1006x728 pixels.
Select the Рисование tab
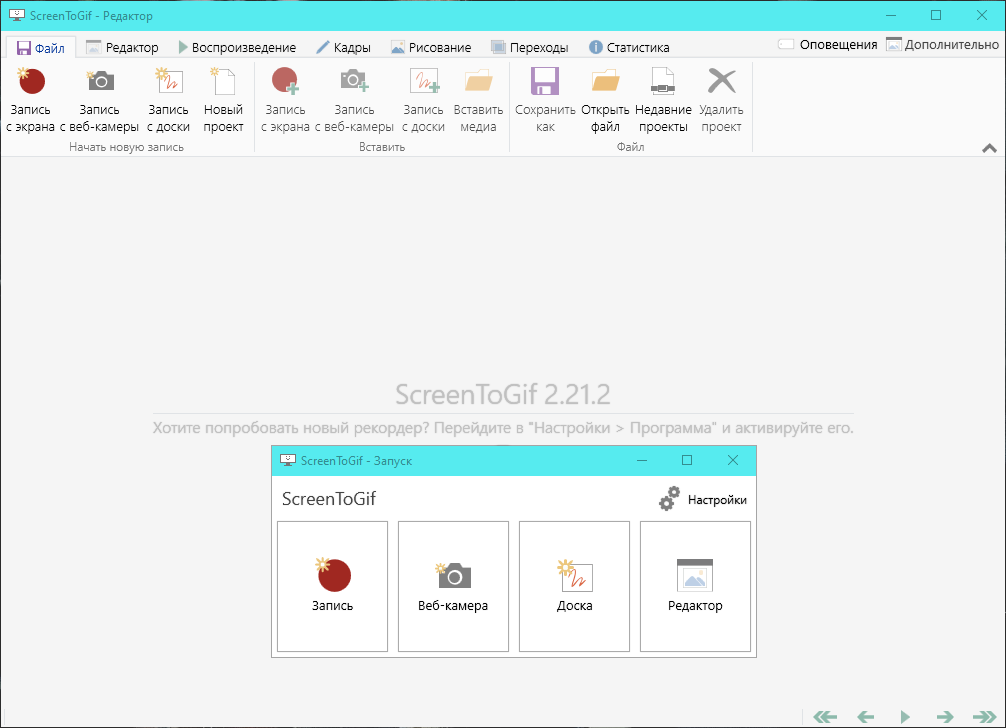click(431, 47)
